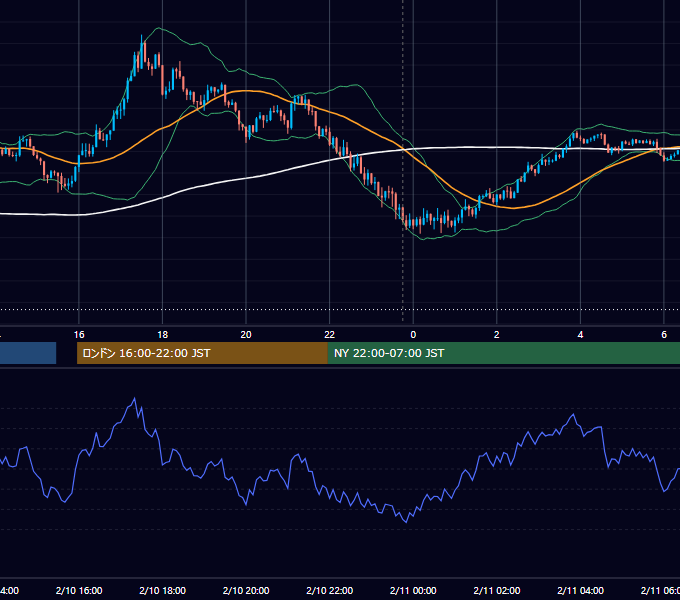This screenshot has height=600, width=680.
Task: Click the 2/11 02:00 date label
Action: click(497, 590)
